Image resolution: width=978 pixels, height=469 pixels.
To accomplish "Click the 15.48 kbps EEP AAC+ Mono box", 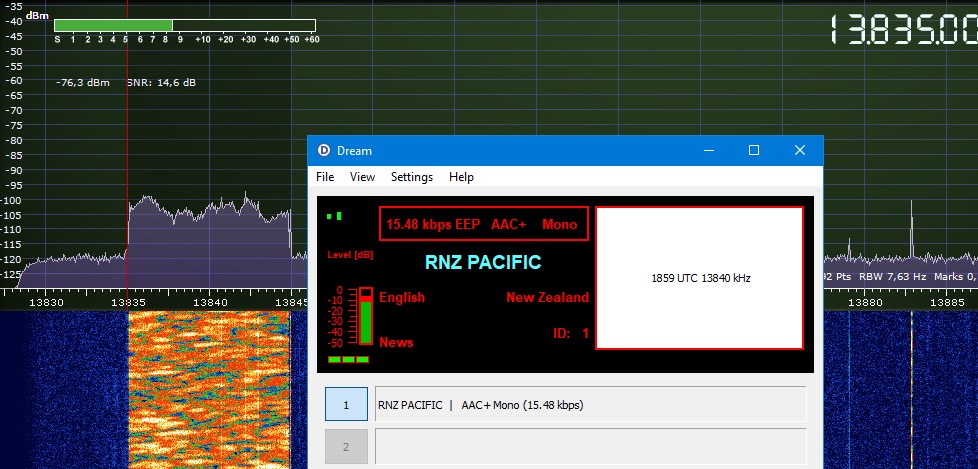I will coord(483,224).
